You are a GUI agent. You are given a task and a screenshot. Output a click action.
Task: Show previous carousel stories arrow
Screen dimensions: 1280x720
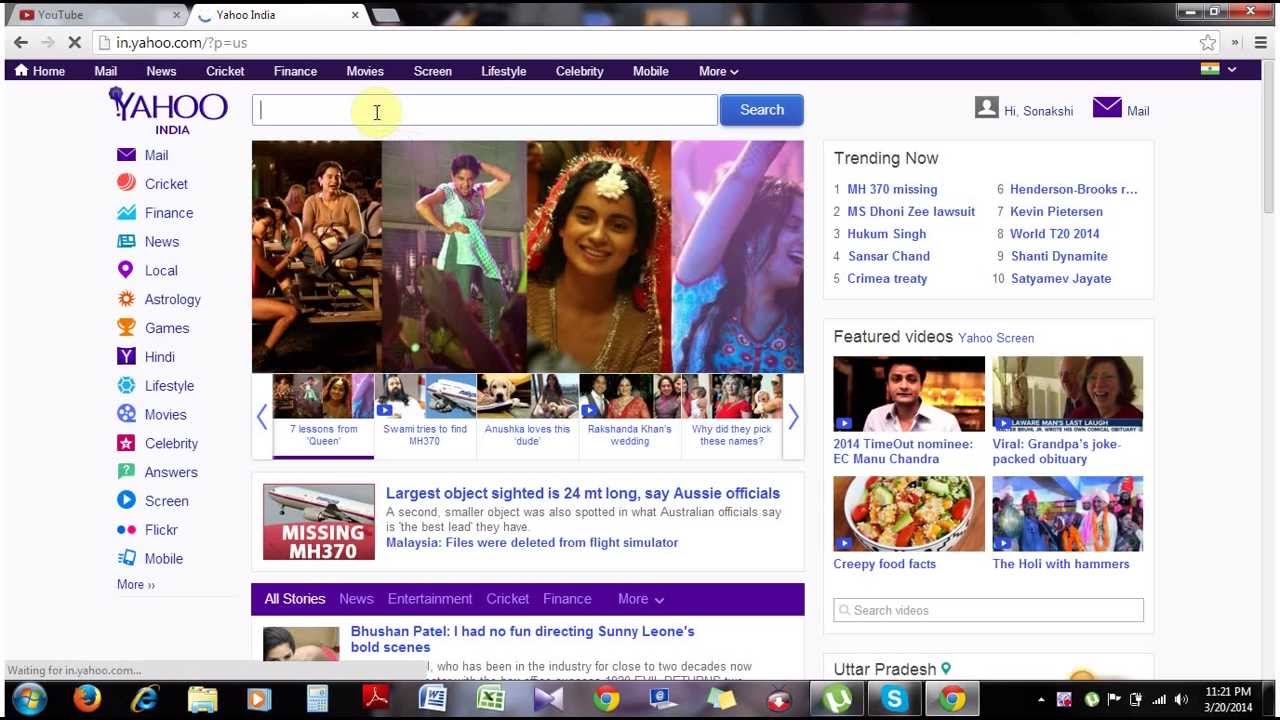(x=262, y=417)
